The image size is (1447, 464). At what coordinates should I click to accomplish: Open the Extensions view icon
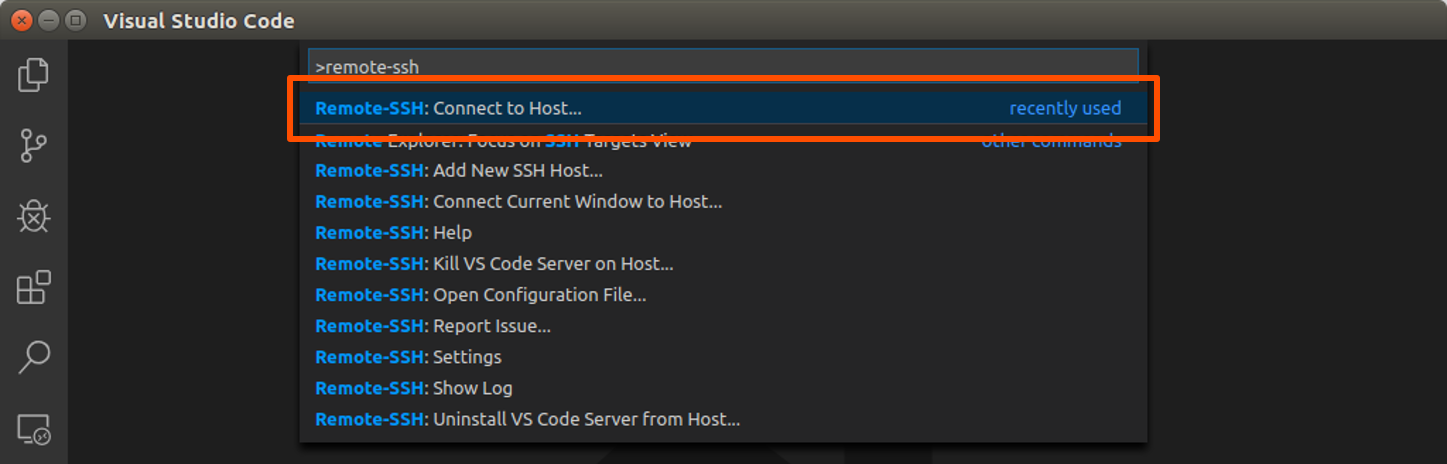pyautogui.click(x=33, y=287)
